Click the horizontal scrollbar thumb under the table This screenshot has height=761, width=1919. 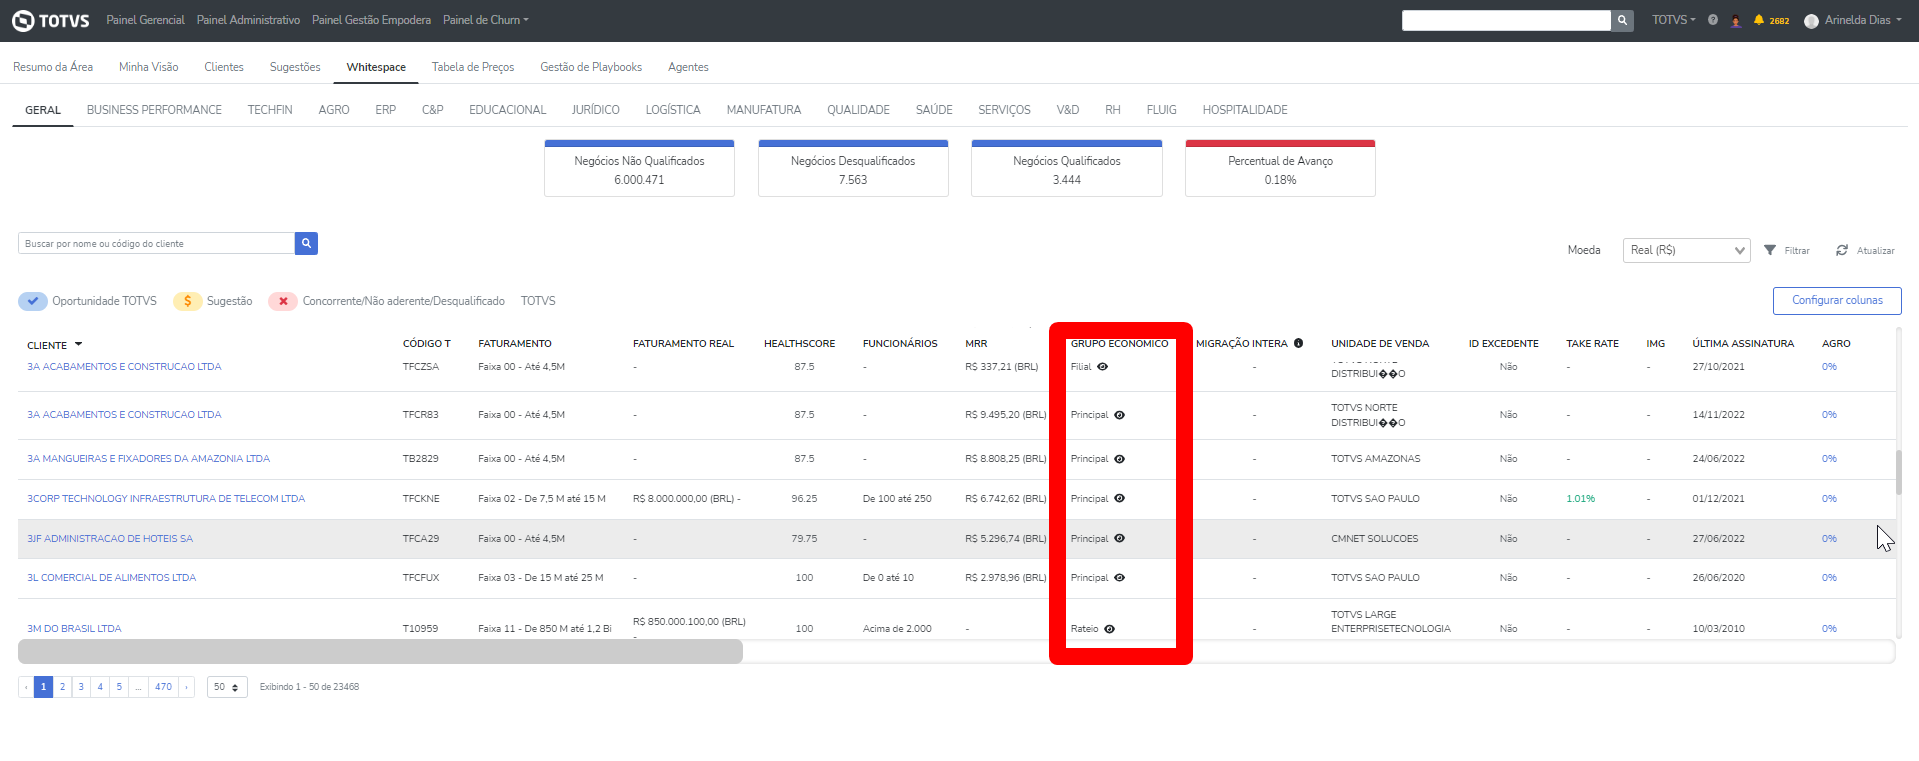pyautogui.click(x=380, y=652)
